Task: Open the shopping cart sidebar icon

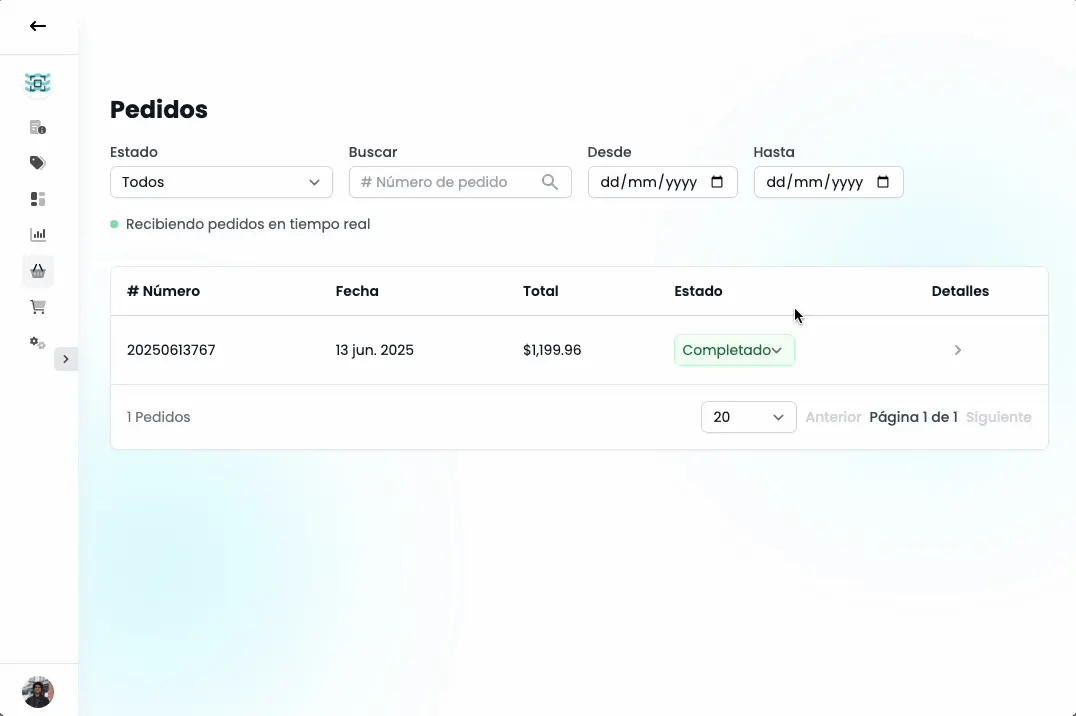Action: click(37, 307)
